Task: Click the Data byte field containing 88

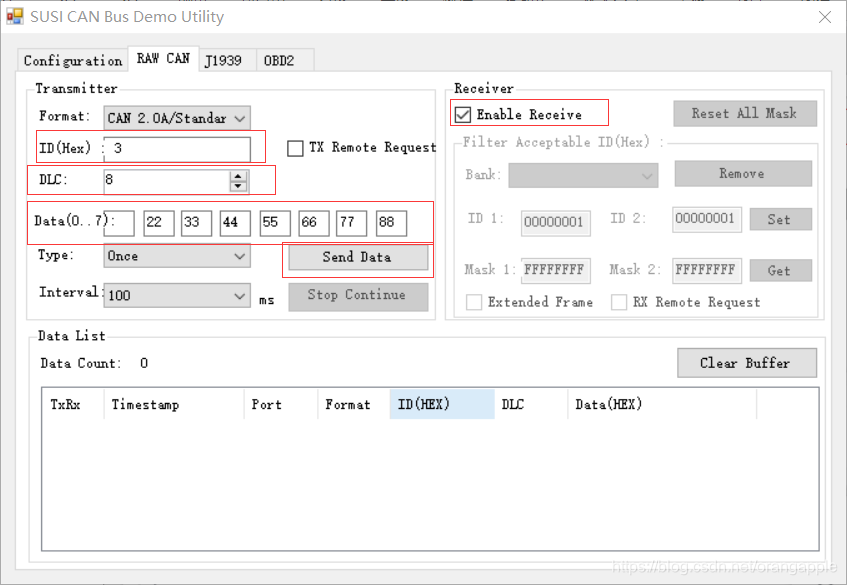Action: coord(392,223)
